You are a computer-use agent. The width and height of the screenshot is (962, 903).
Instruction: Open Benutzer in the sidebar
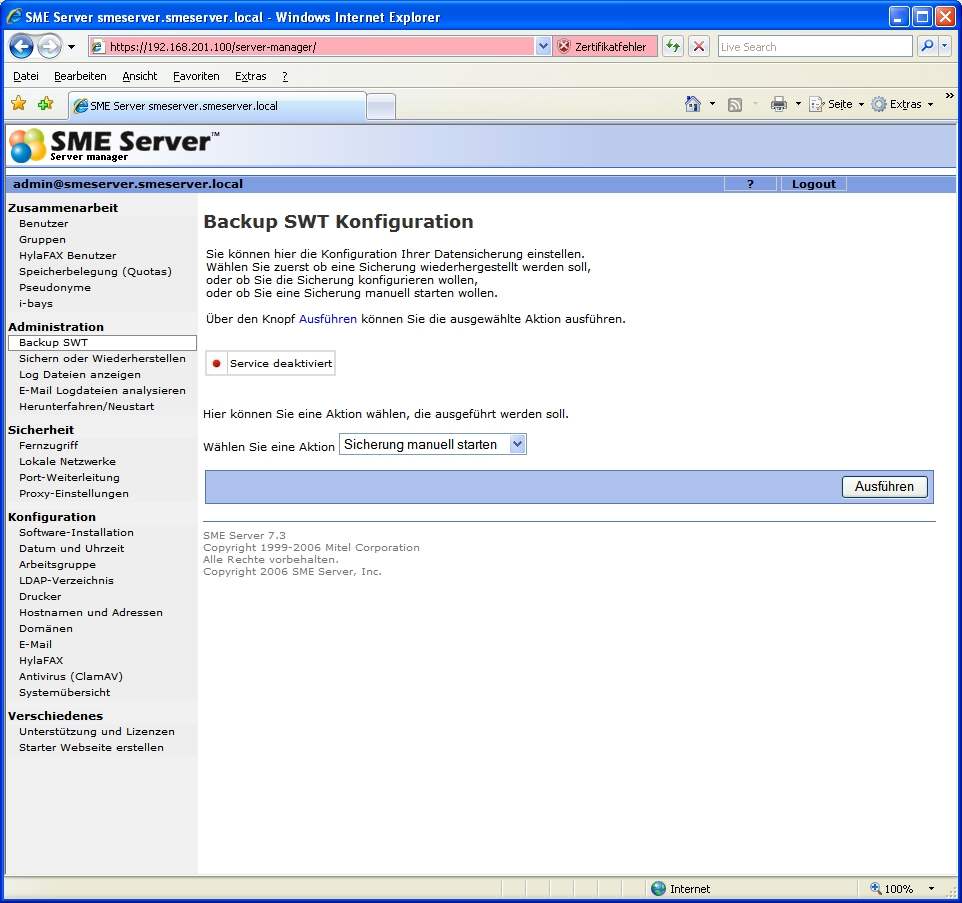coord(44,223)
